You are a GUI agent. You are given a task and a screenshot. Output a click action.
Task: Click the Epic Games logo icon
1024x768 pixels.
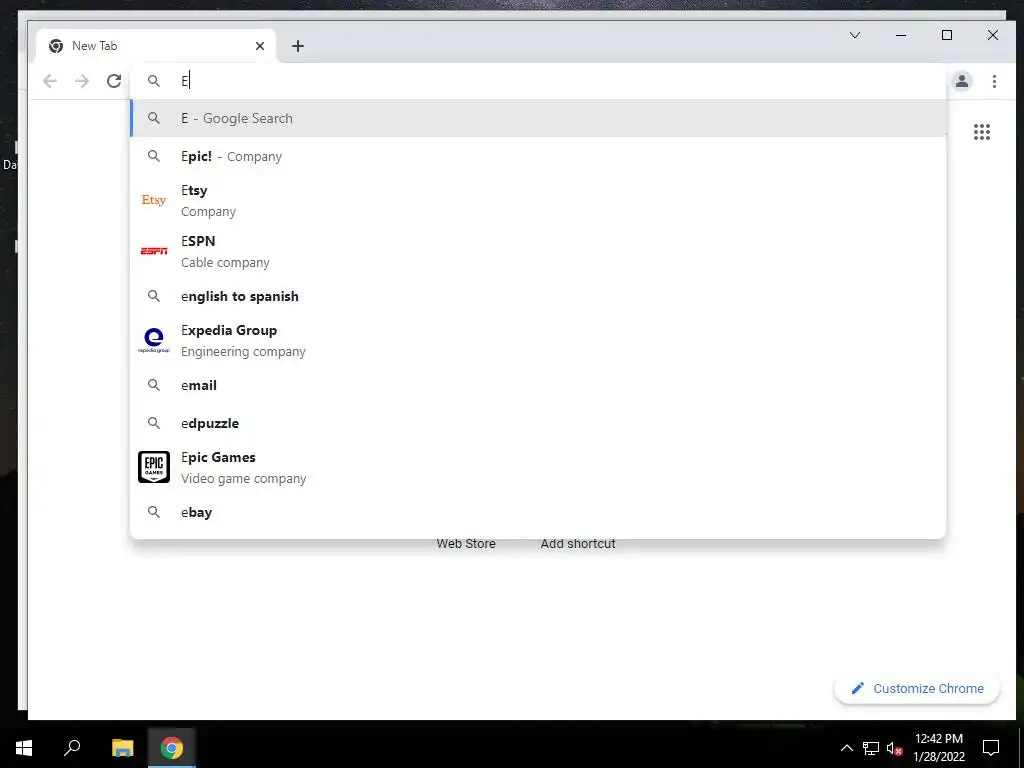[153, 467]
